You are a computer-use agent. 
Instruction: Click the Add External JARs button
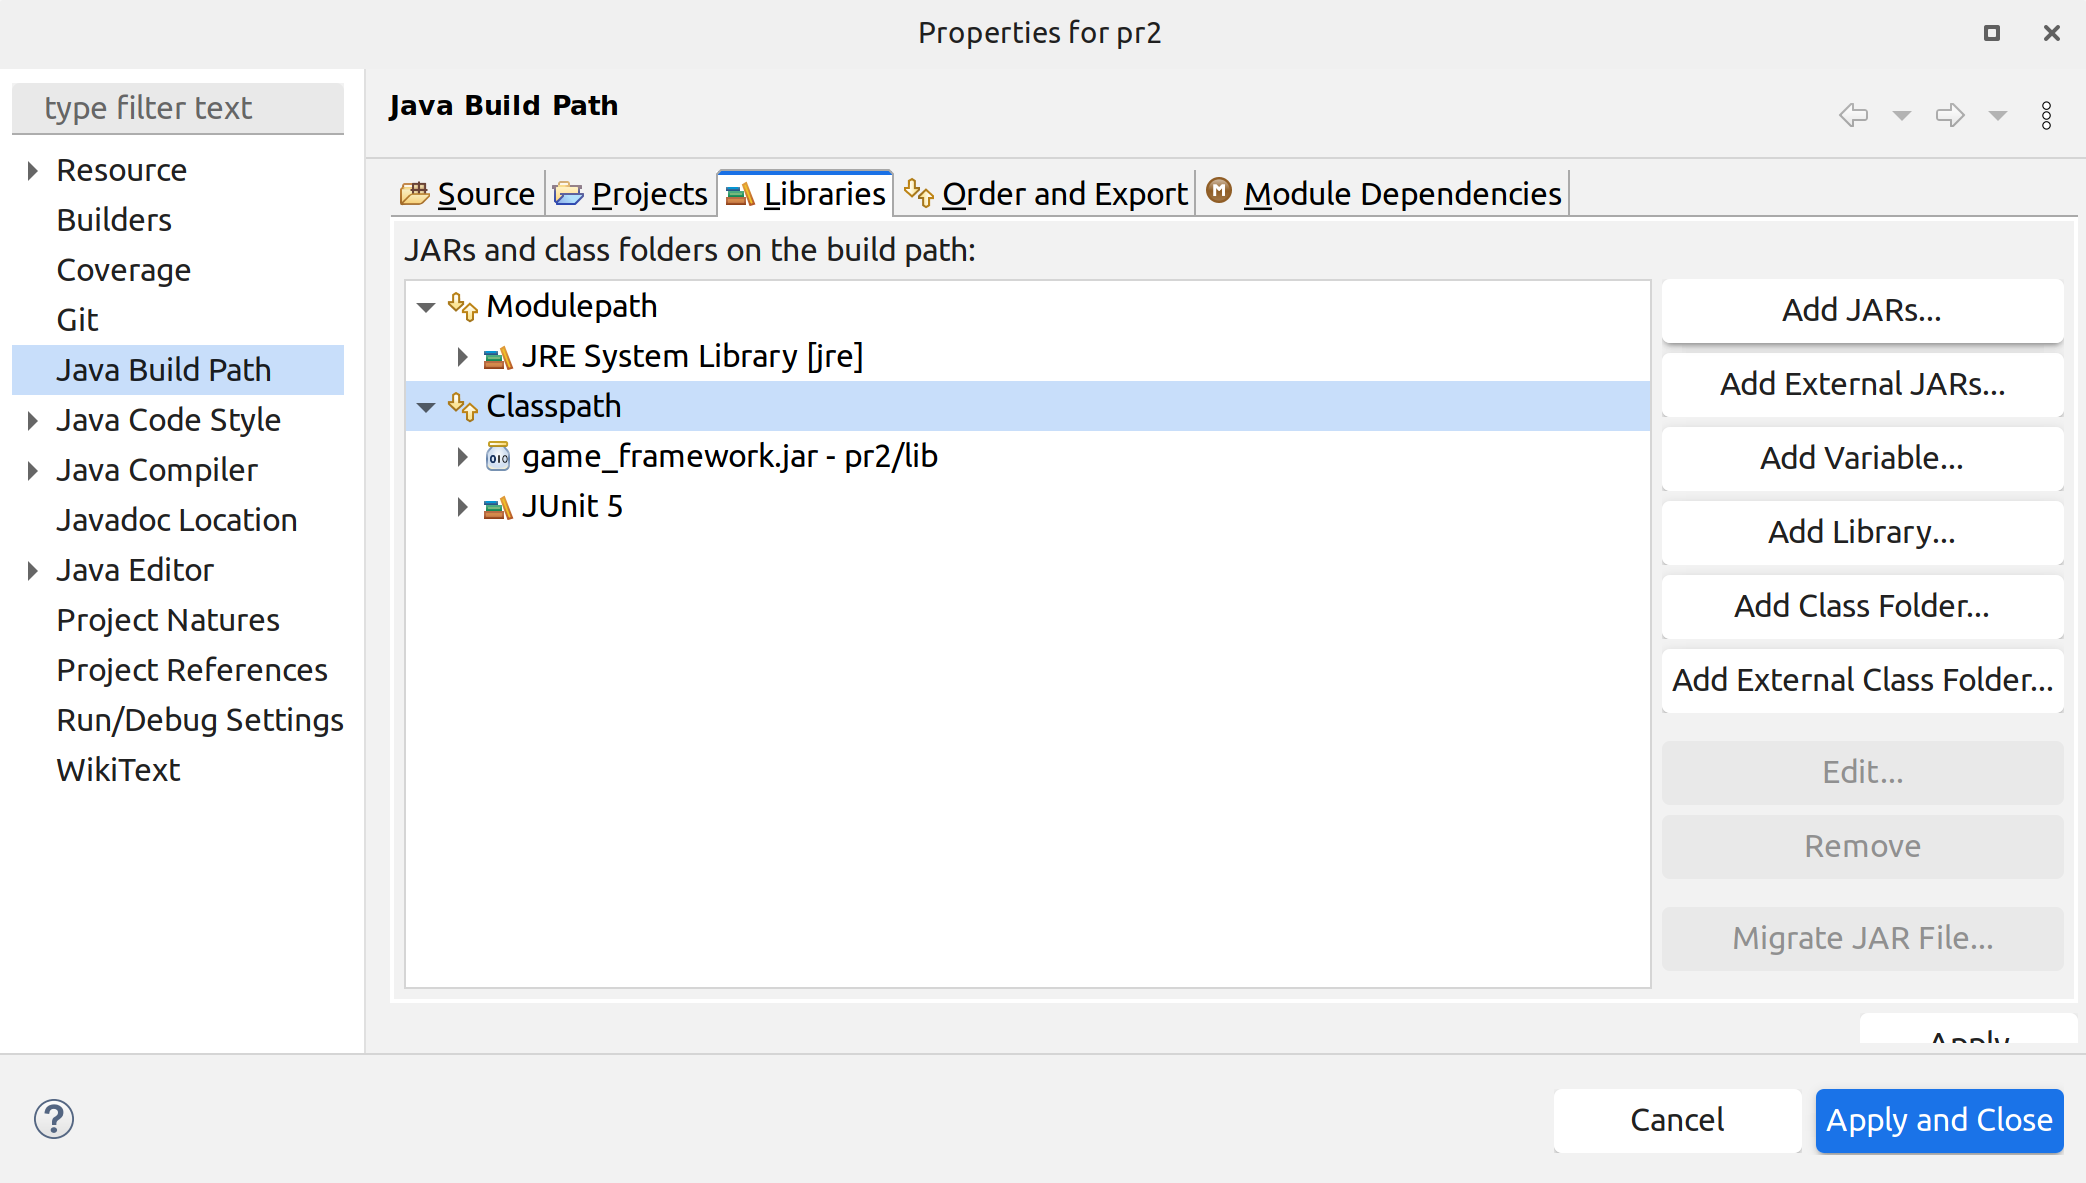point(1862,384)
